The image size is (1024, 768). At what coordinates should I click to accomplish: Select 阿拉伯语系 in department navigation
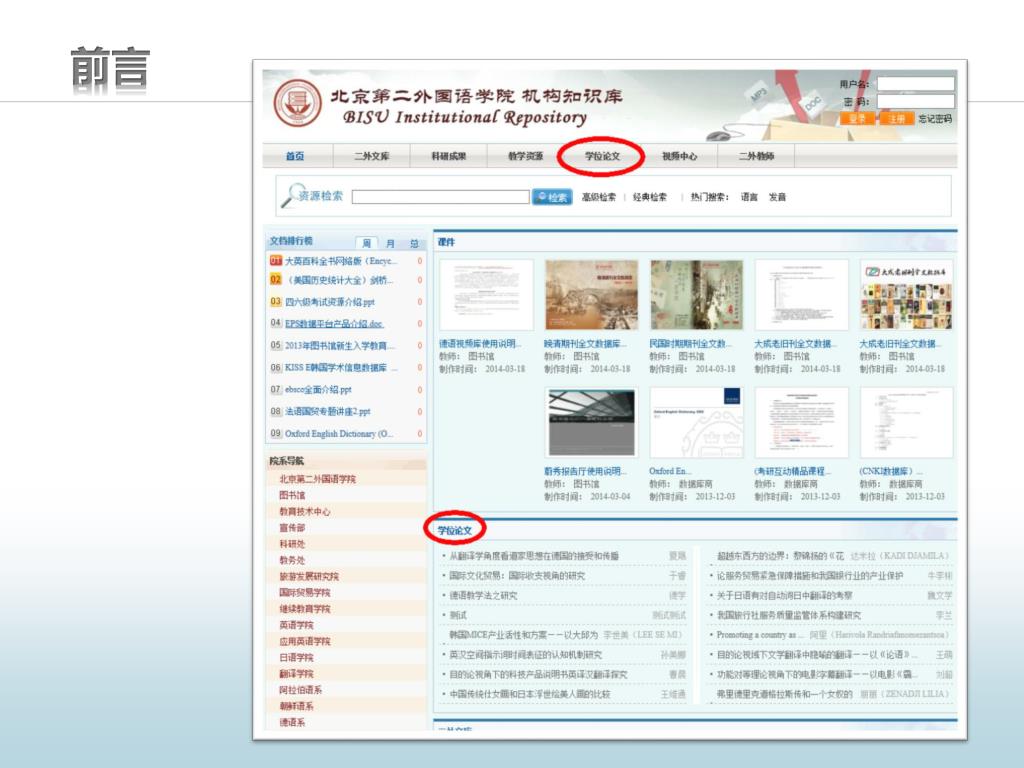pos(300,690)
